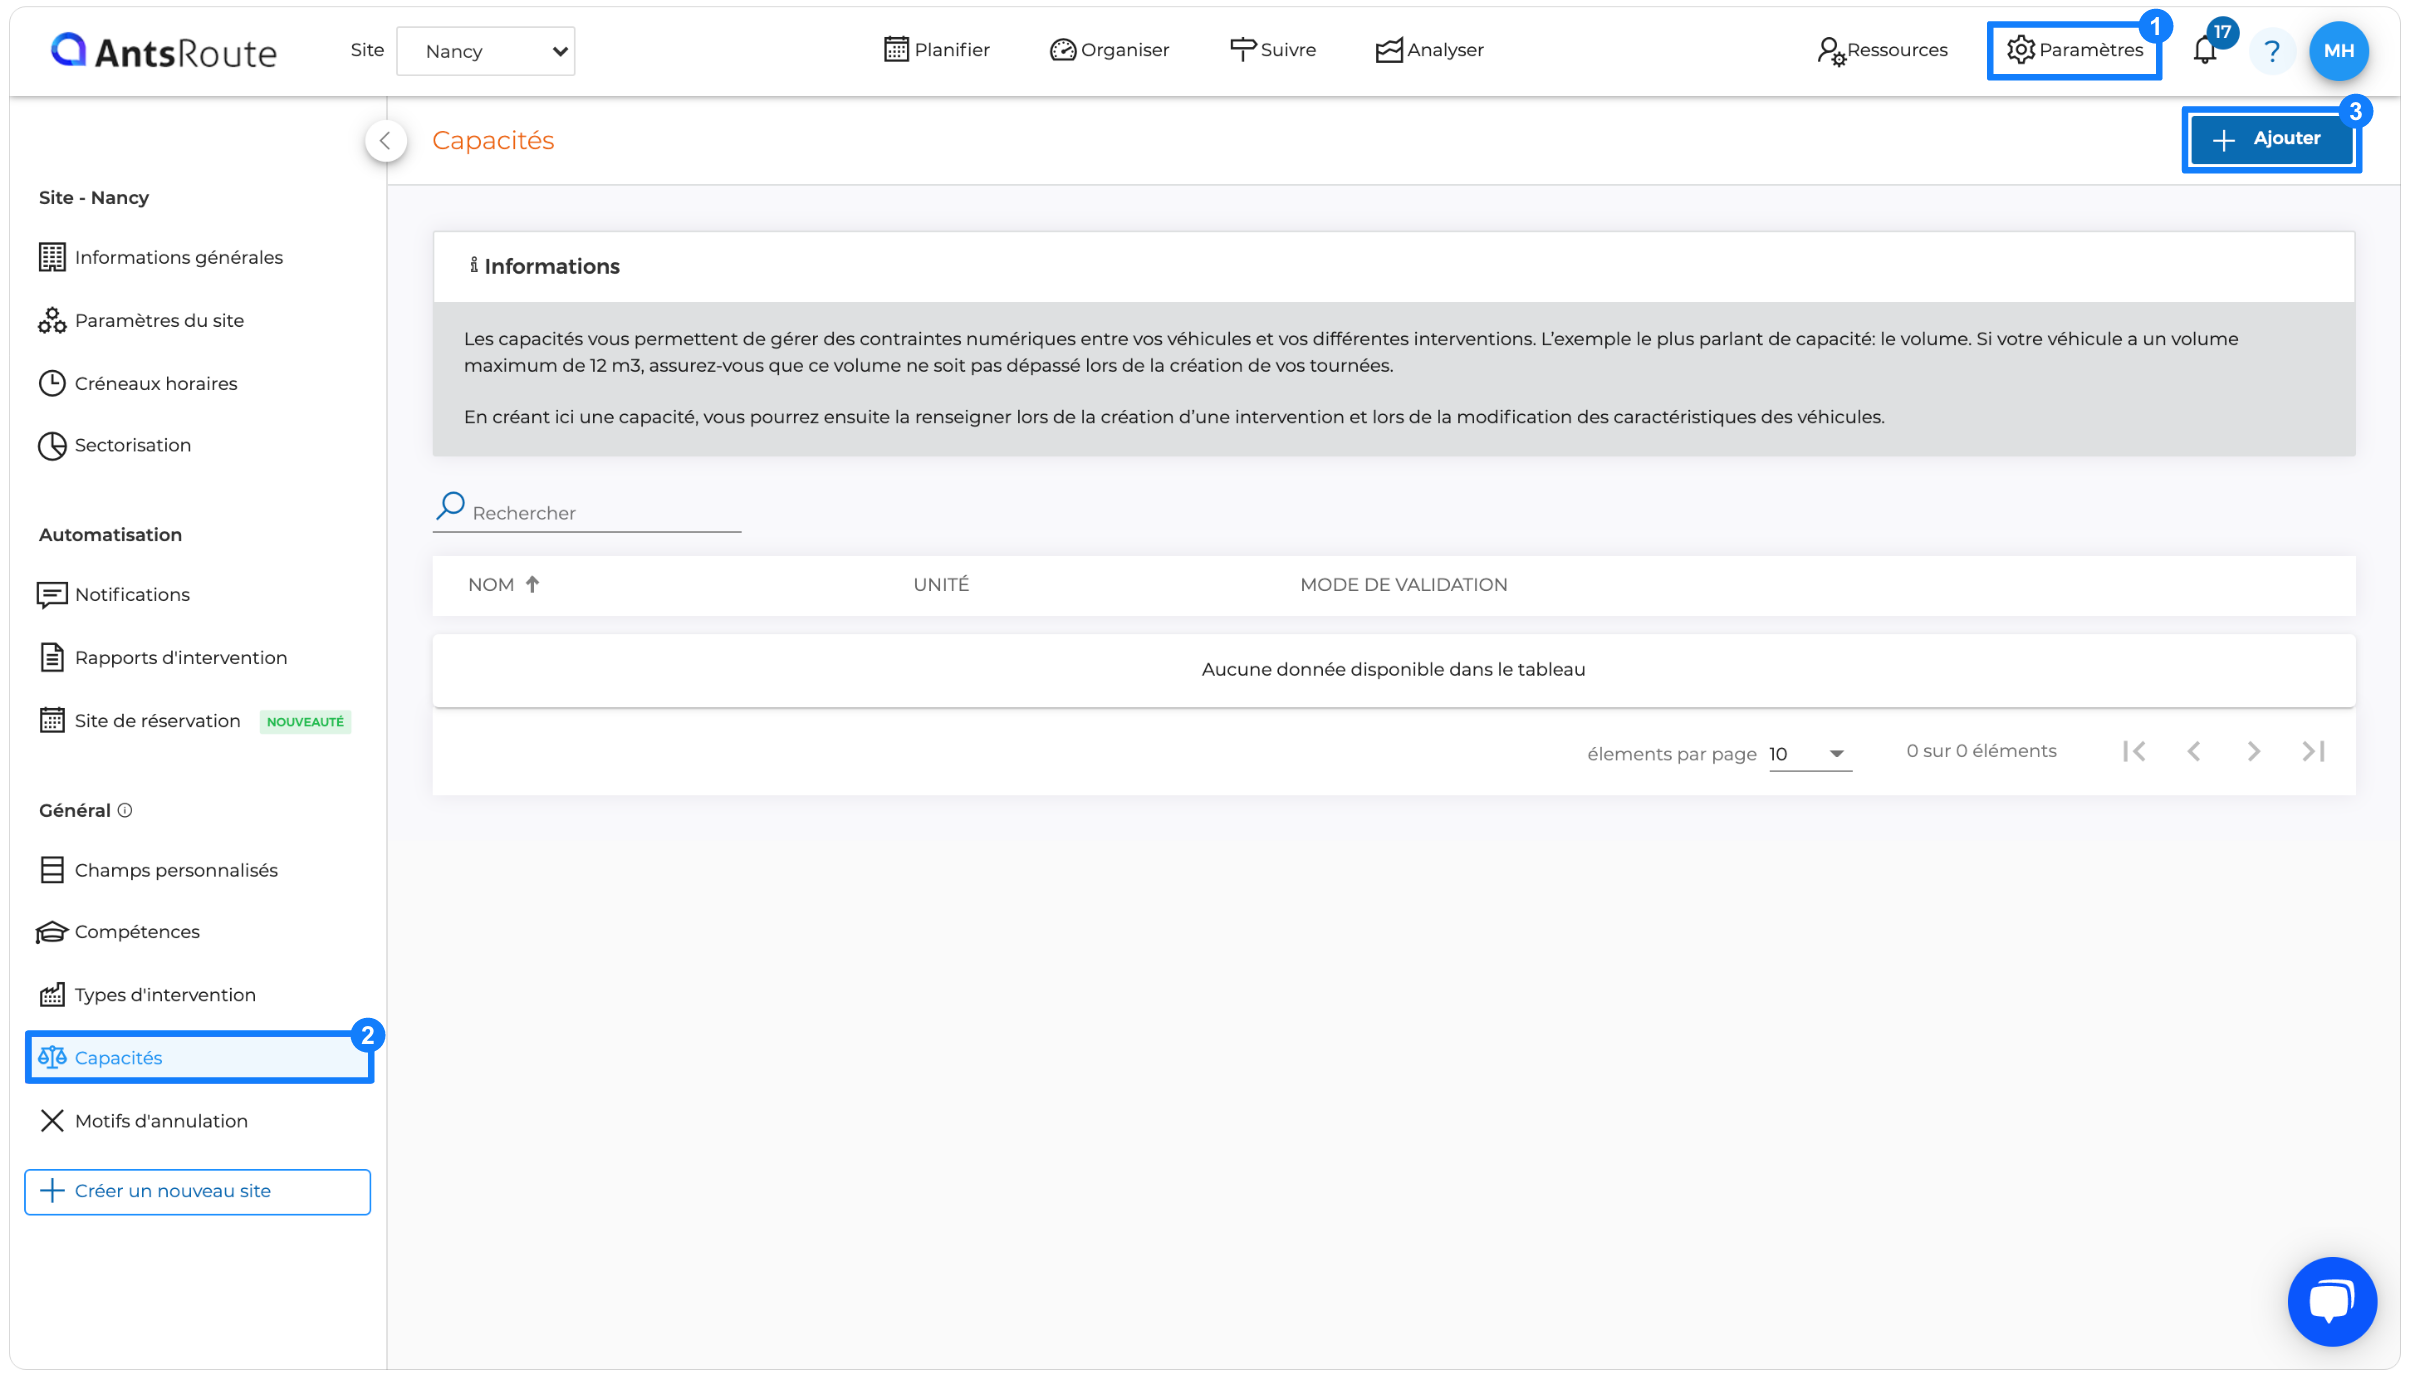Click the Notifications message icon in sidebar

tap(52, 595)
